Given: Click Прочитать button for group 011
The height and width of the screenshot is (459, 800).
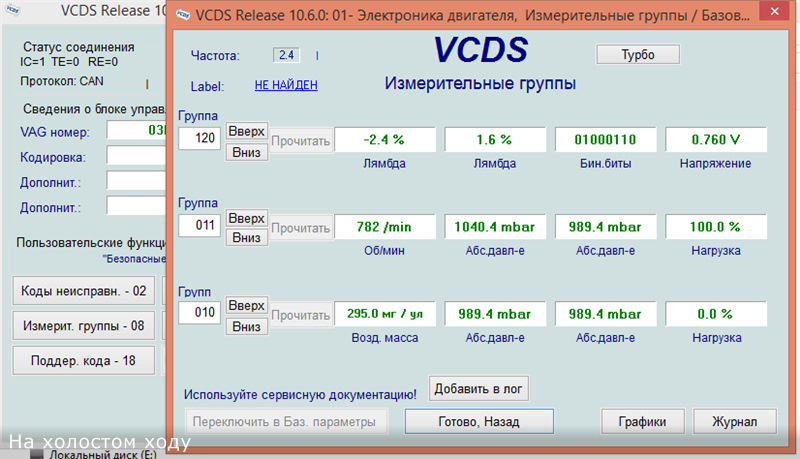Looking at the screenshot, I should pos(301,227).
